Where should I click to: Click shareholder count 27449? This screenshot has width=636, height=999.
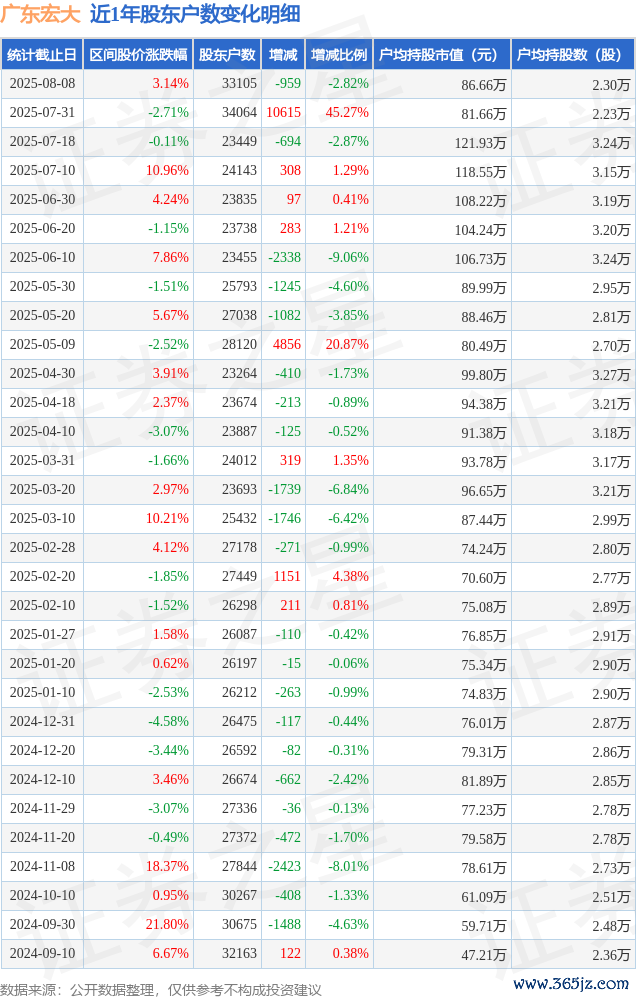(239, 577)
